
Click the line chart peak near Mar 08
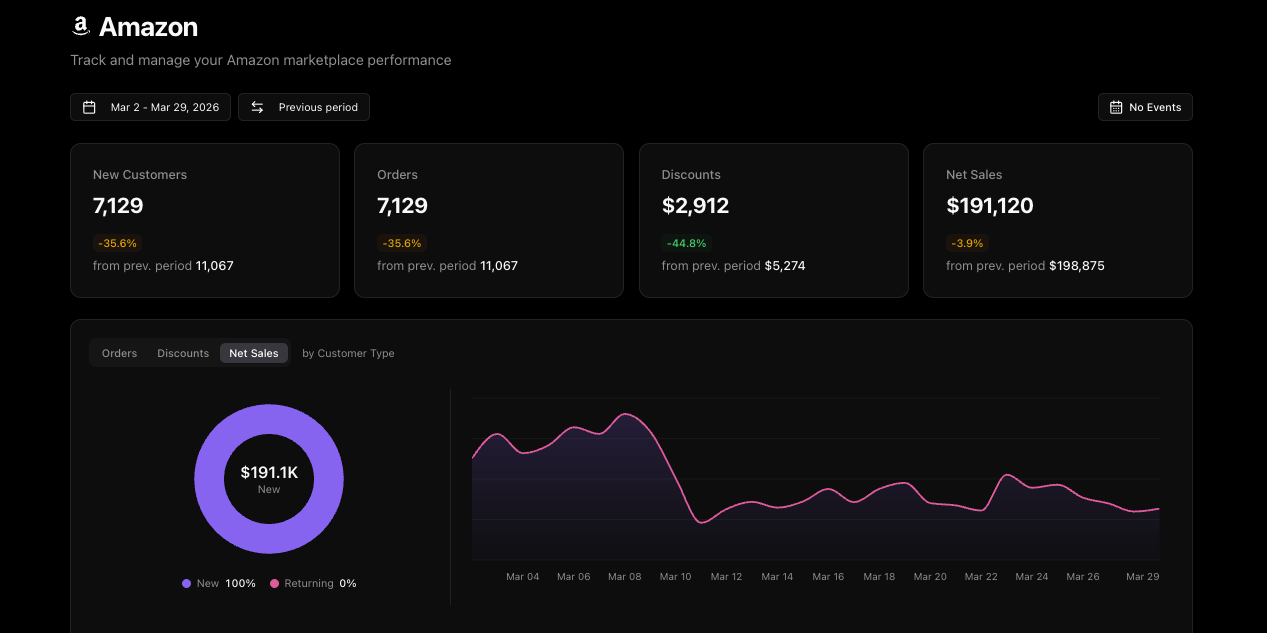click(x=626, y=414)
